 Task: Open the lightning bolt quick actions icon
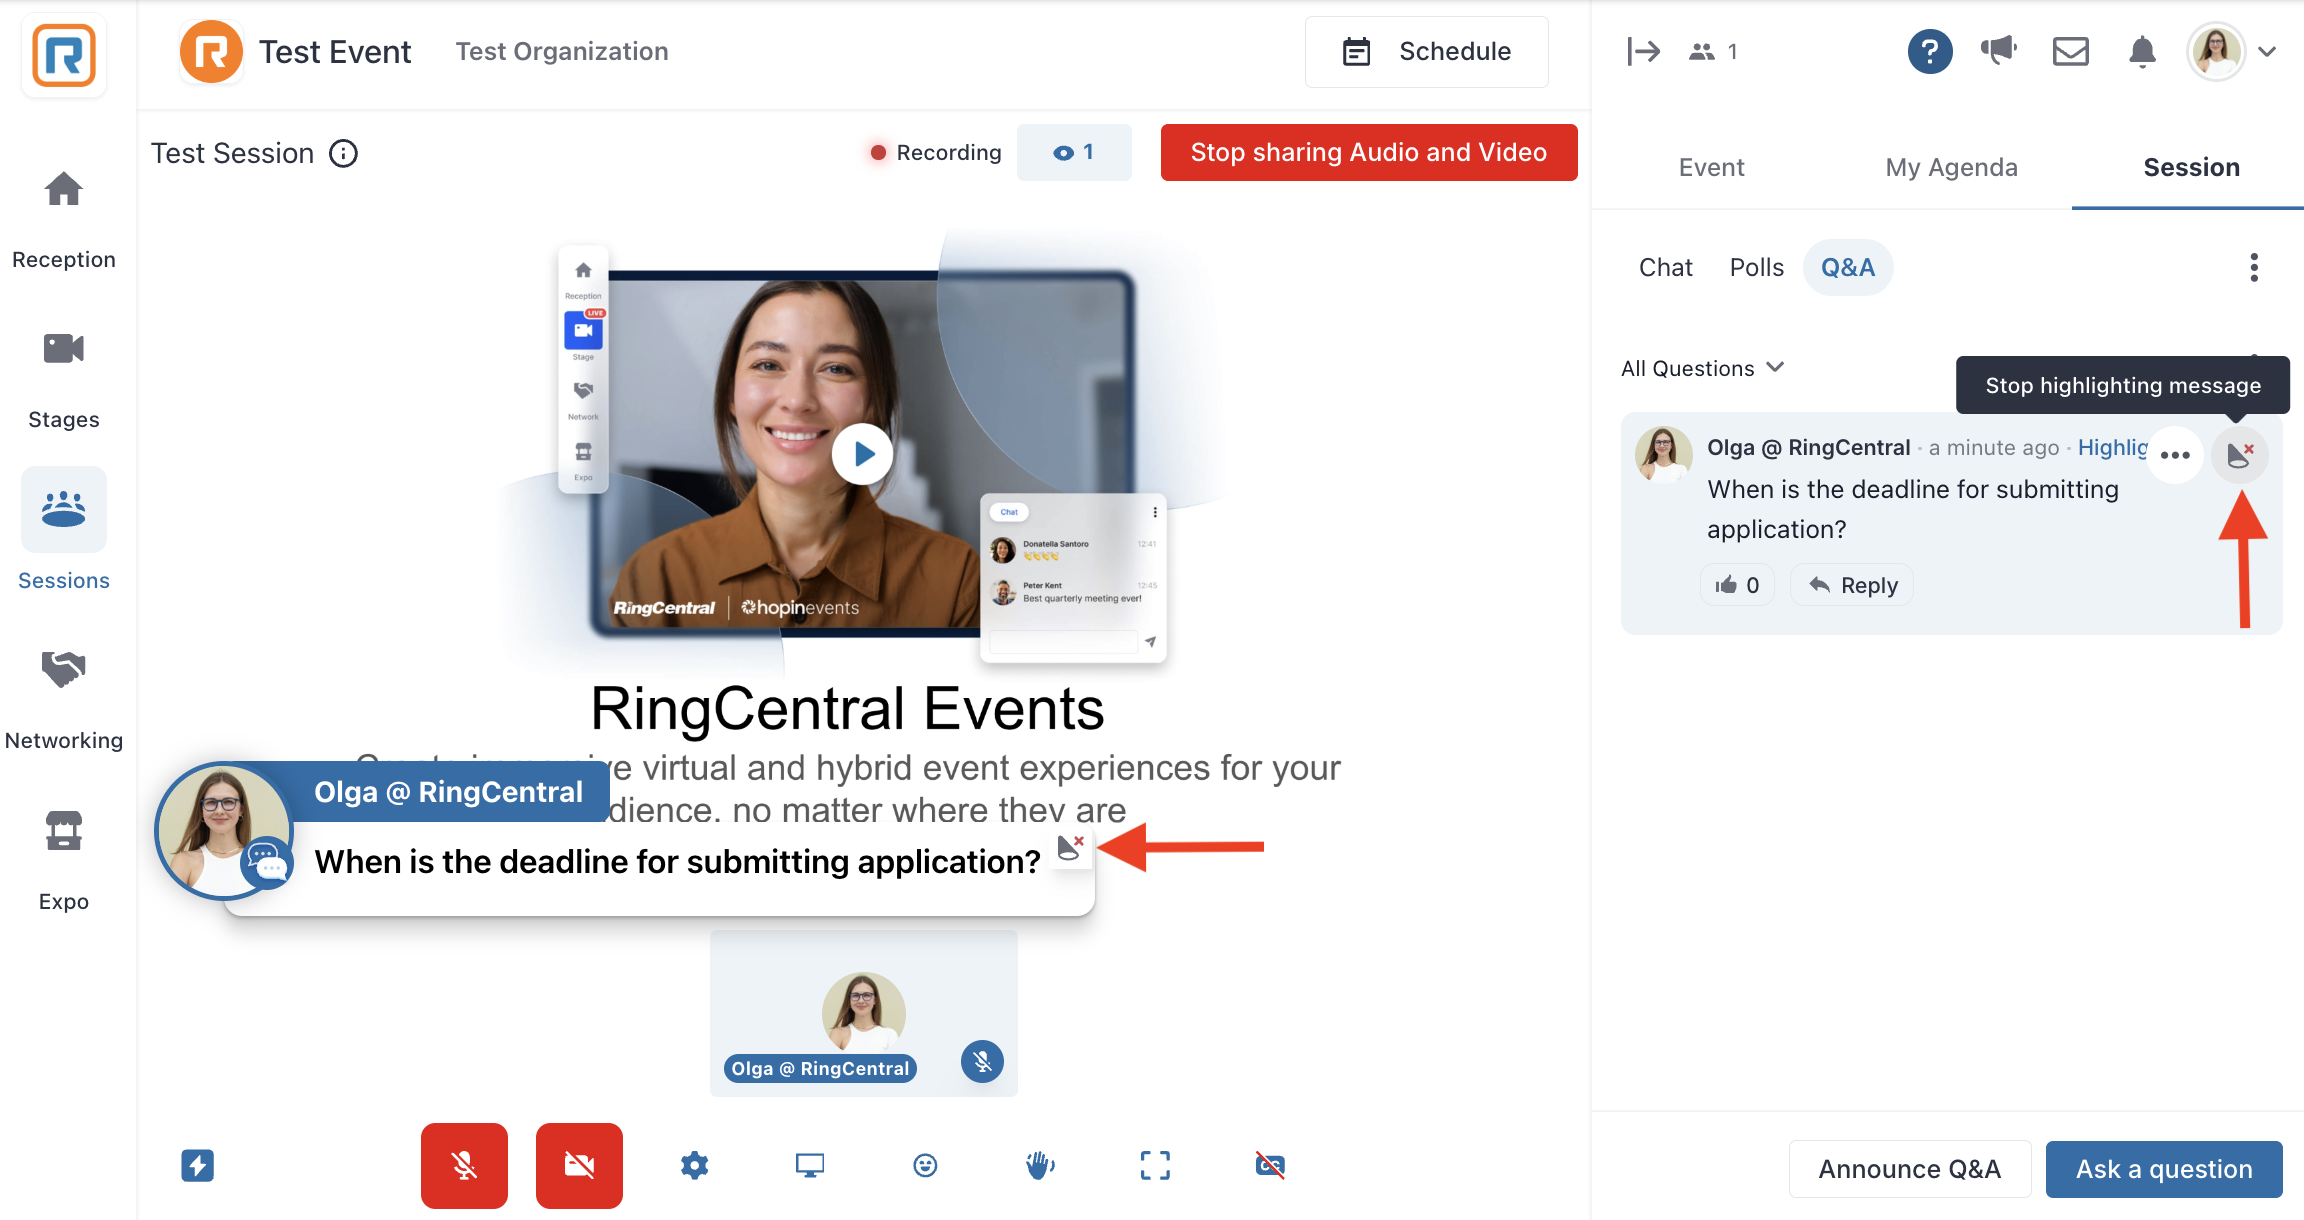click(197, 1165)
